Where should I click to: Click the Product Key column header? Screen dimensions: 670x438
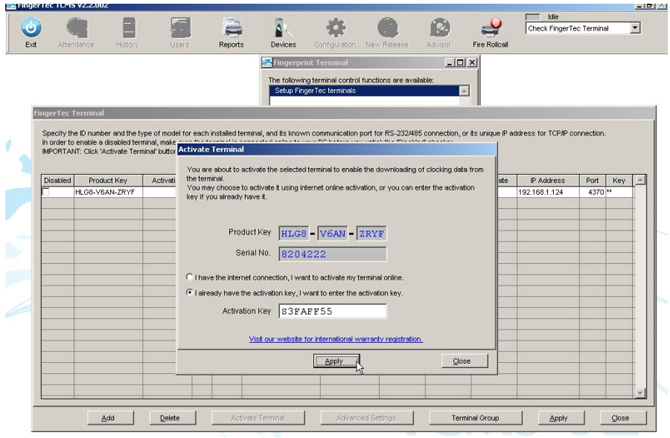[x=108, y=180]
